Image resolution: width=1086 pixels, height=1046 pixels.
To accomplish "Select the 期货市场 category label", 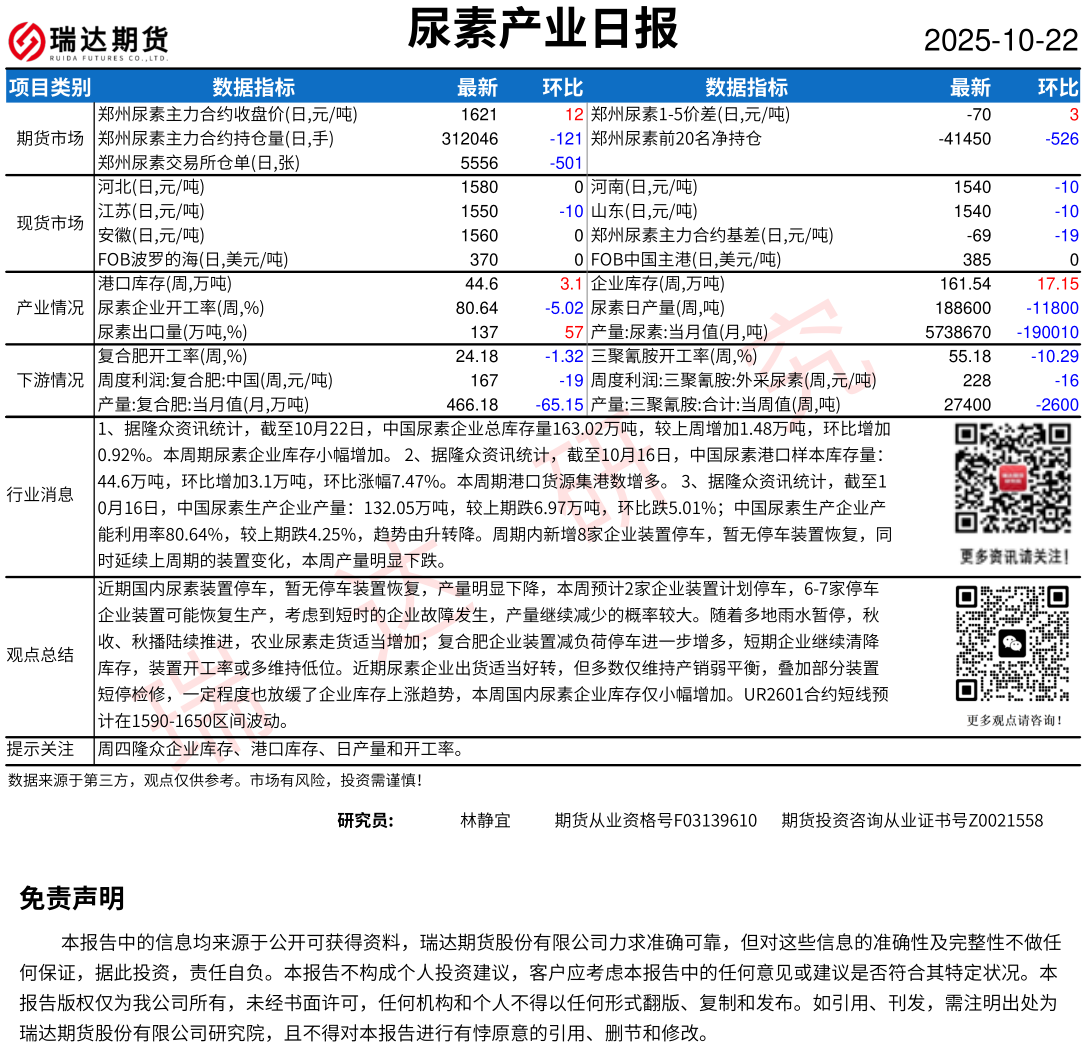I will click(50, 138).
